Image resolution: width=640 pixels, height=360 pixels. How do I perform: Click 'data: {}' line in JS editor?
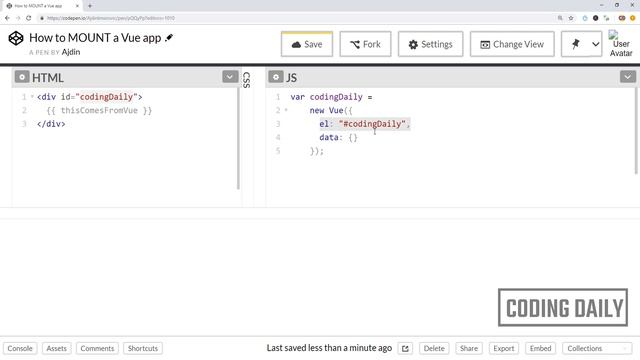(338, 137)
